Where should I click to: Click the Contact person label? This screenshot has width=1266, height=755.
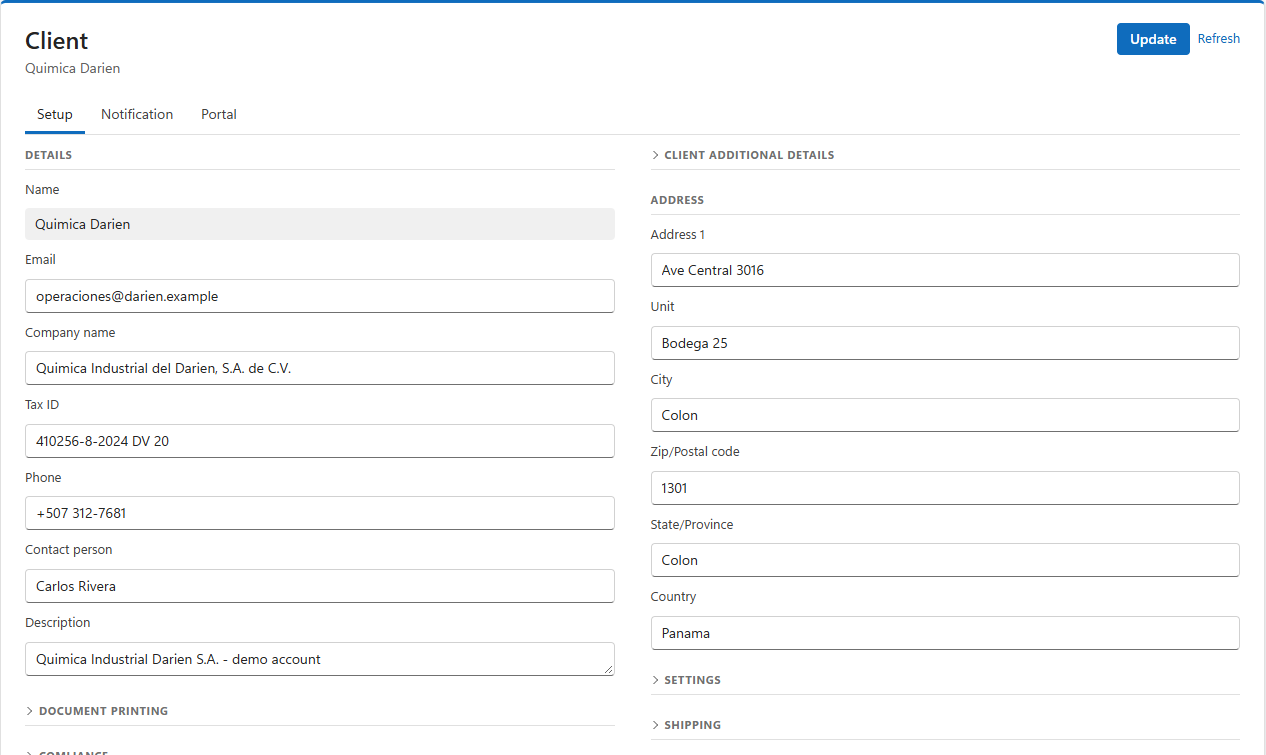pos(69,550)
